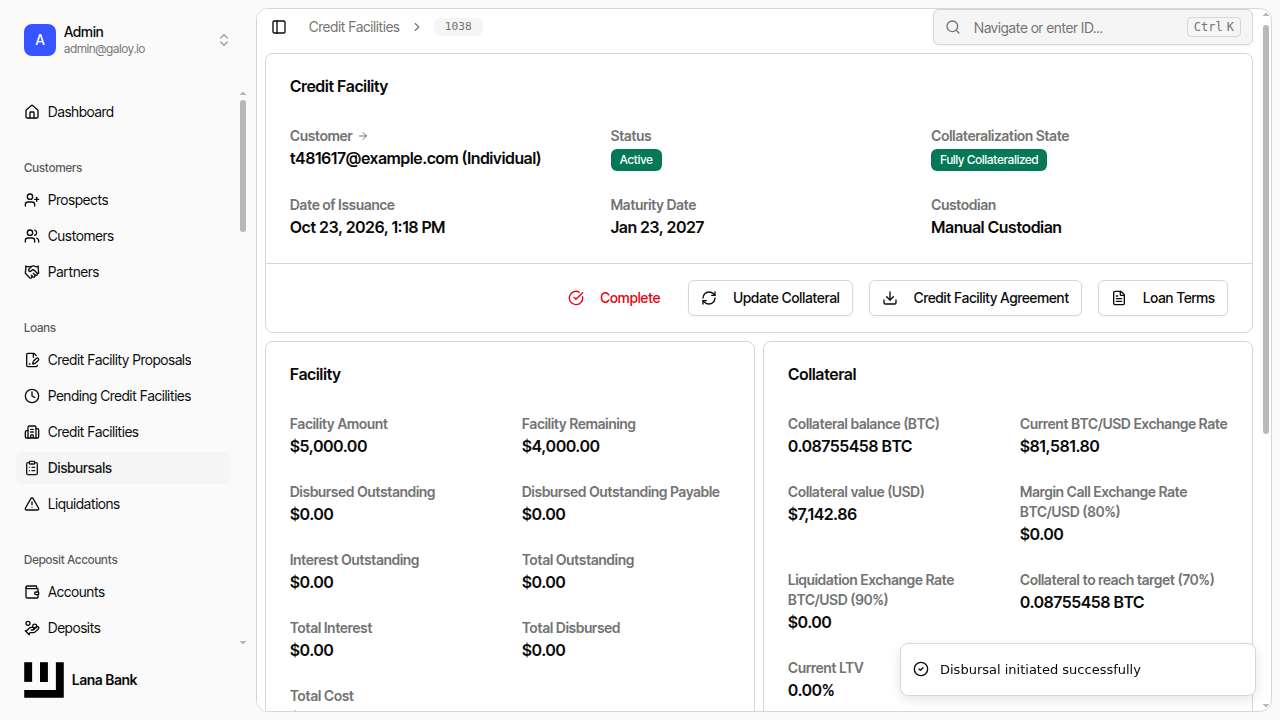Click the Facility Amount value $5,000.00
Image resolution: width=1280 pixels, height=720 pixels.
click(x=328, y=446)
